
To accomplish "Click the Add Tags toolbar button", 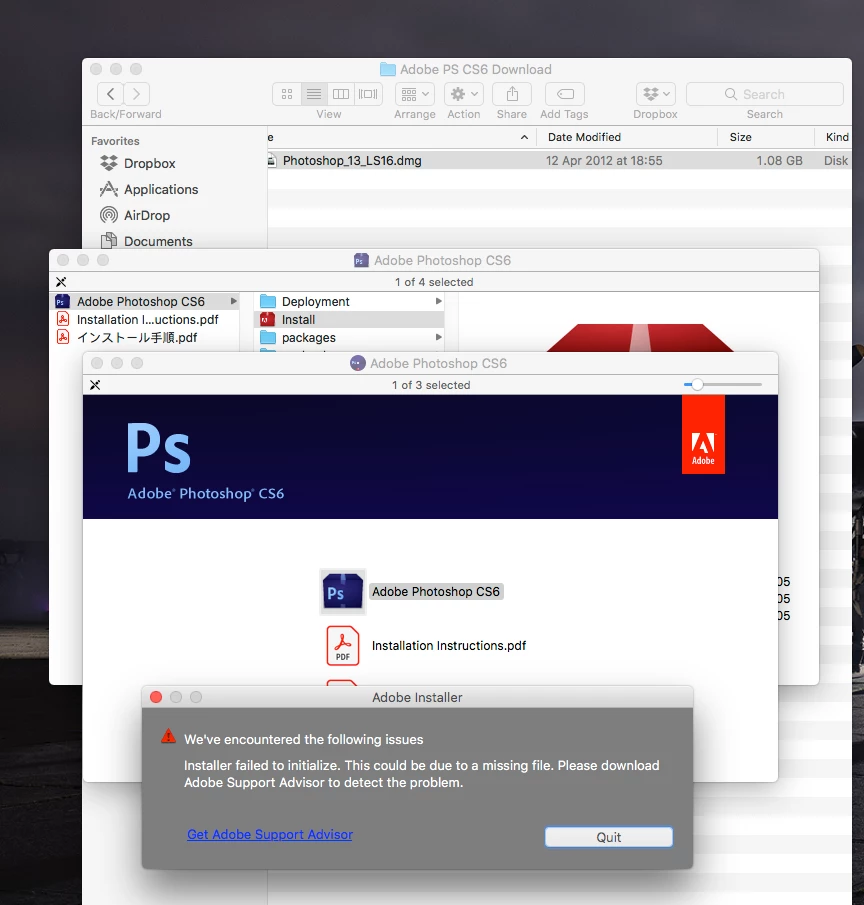I will coord(565,94).
